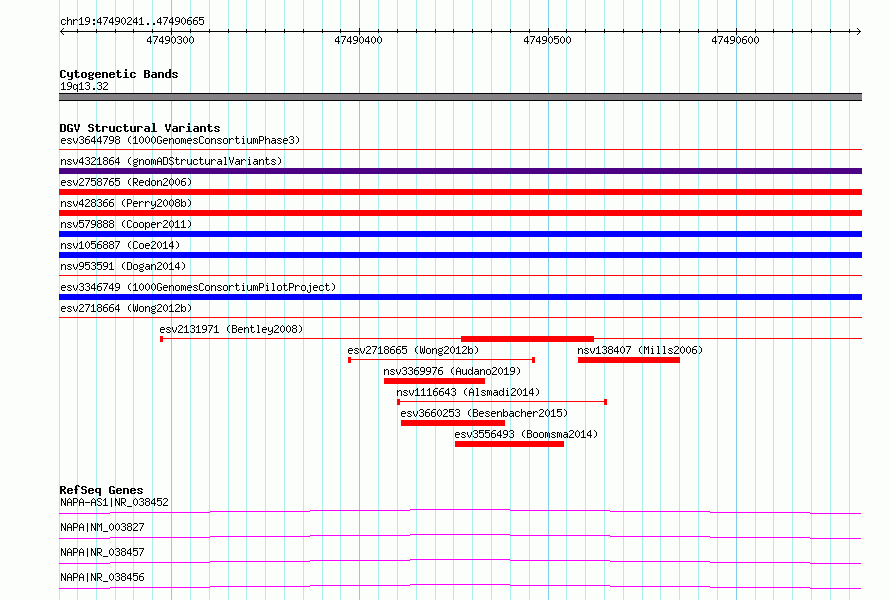Open the NAPA|NR_038457 gene label
Viewport: 890px width, 600px height.
click(x=102, y=552)
